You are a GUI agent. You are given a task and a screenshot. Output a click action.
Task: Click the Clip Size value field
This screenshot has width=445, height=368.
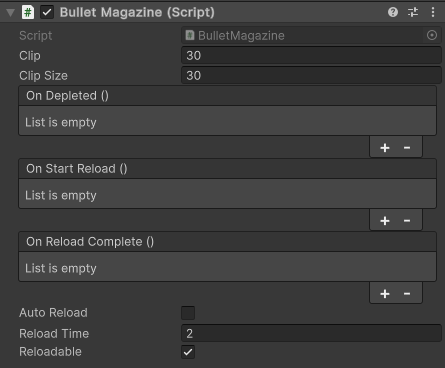tap(311, 75)
